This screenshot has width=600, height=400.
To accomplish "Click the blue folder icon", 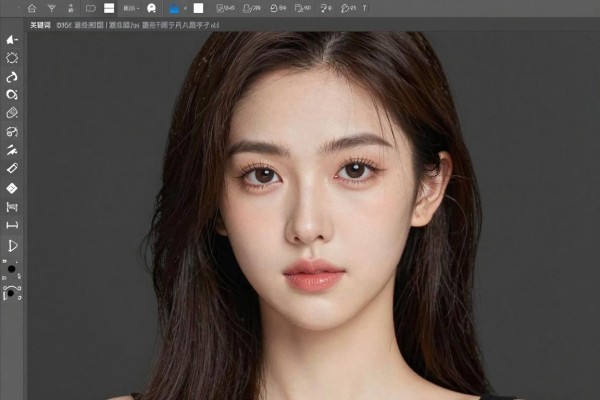I will coord(174,8).
